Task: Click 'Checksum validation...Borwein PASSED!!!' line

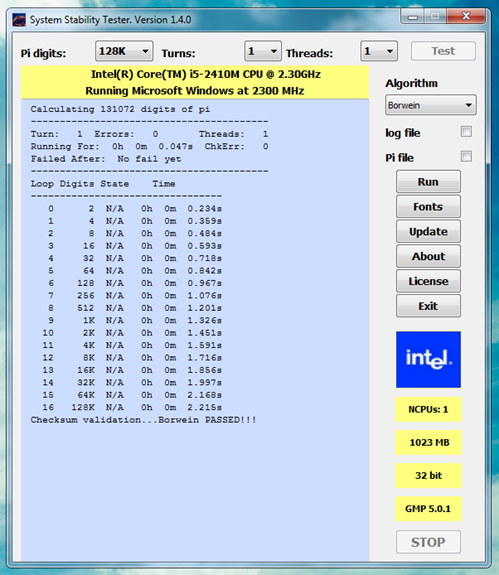Action: (143, 420)
